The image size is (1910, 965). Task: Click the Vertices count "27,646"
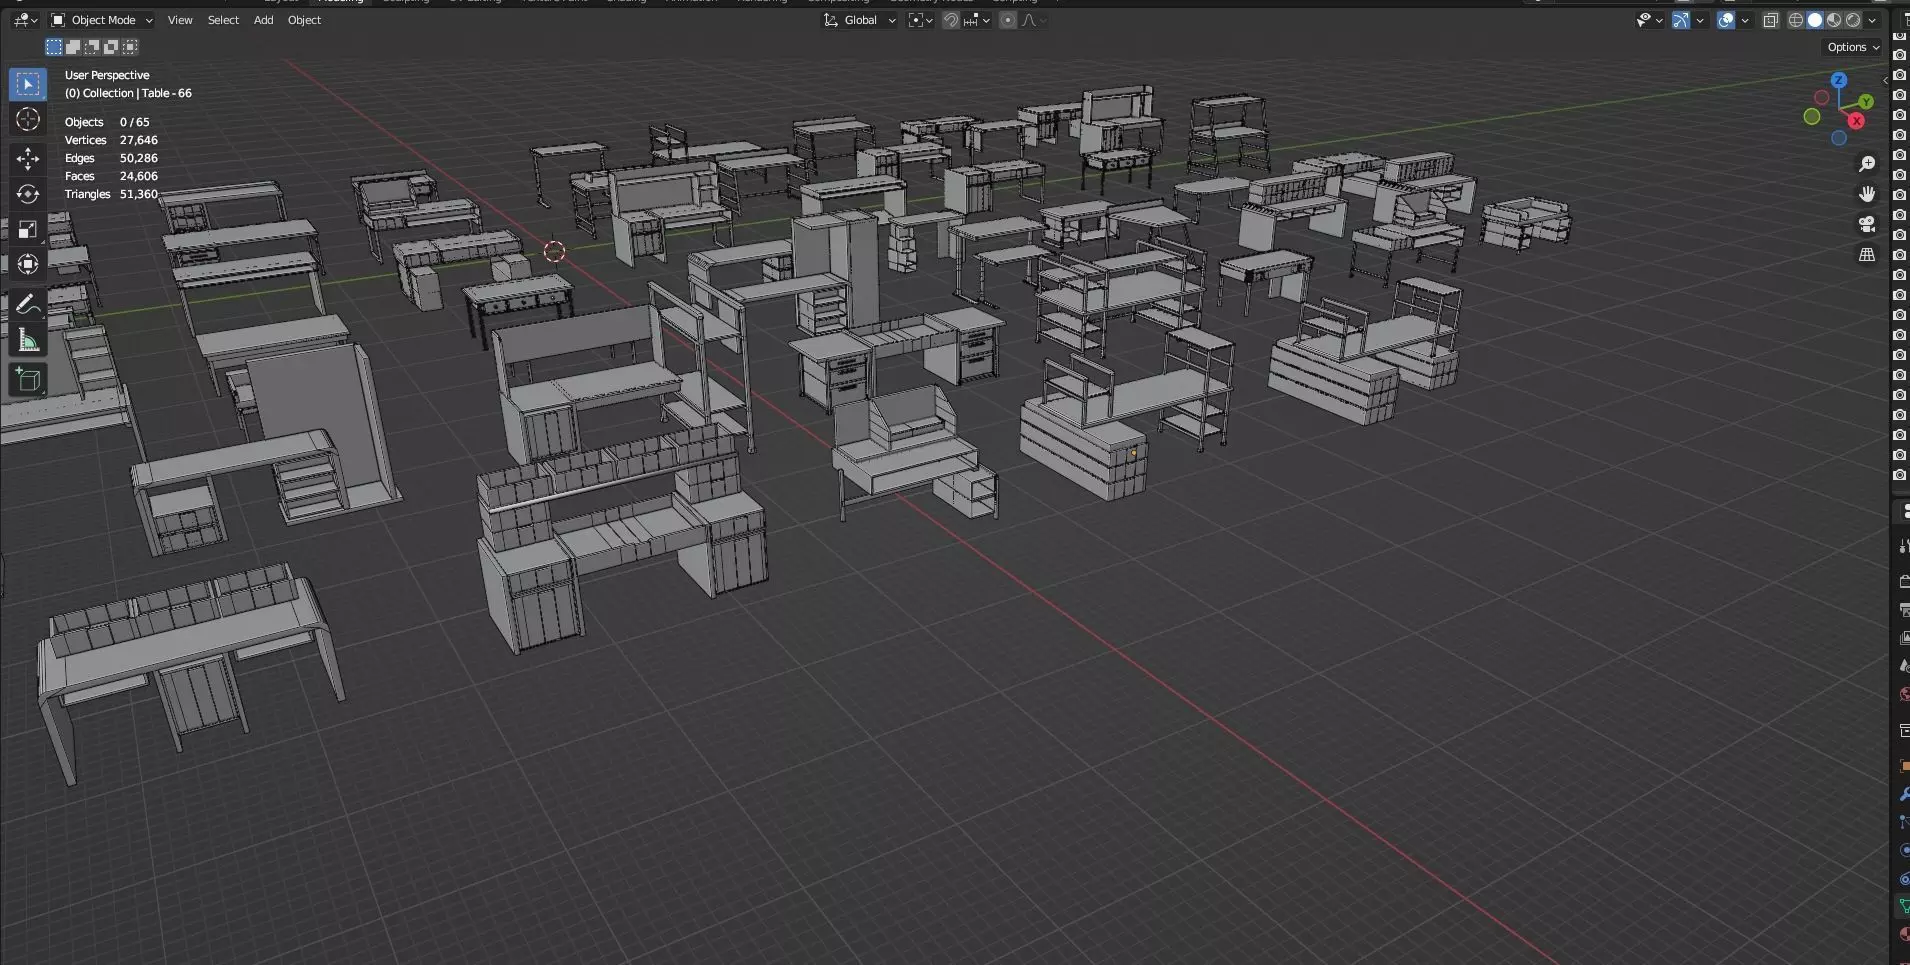138,140
